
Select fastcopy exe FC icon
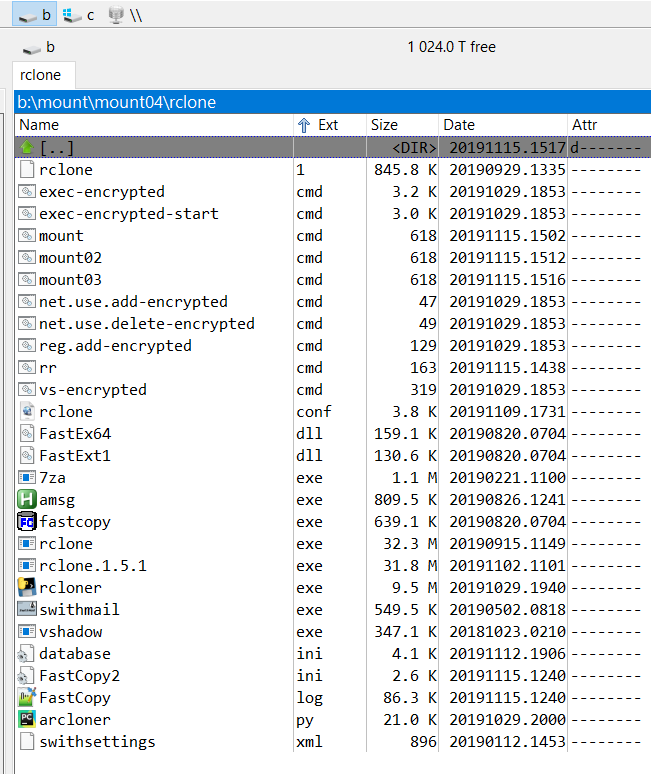[27, 522]
